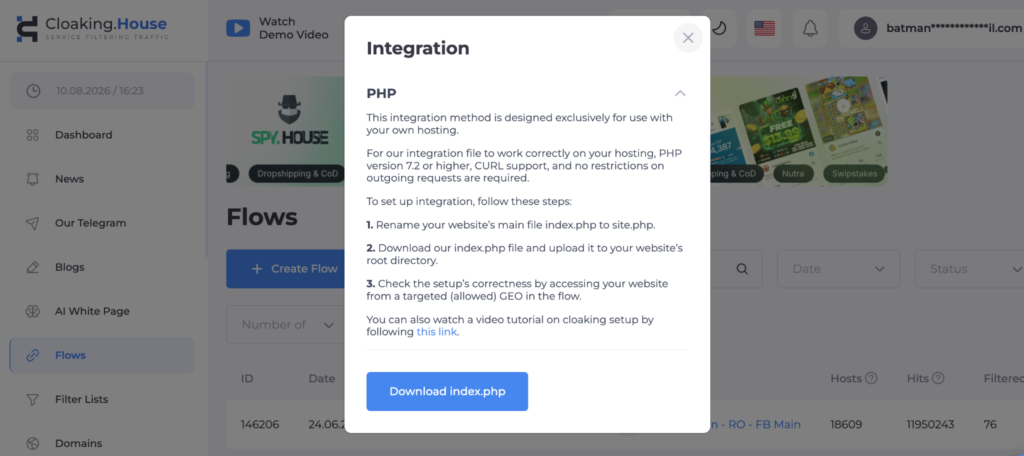1024x456 pixels.
Task: Open AI White Page brain icon
Action: 33,311
